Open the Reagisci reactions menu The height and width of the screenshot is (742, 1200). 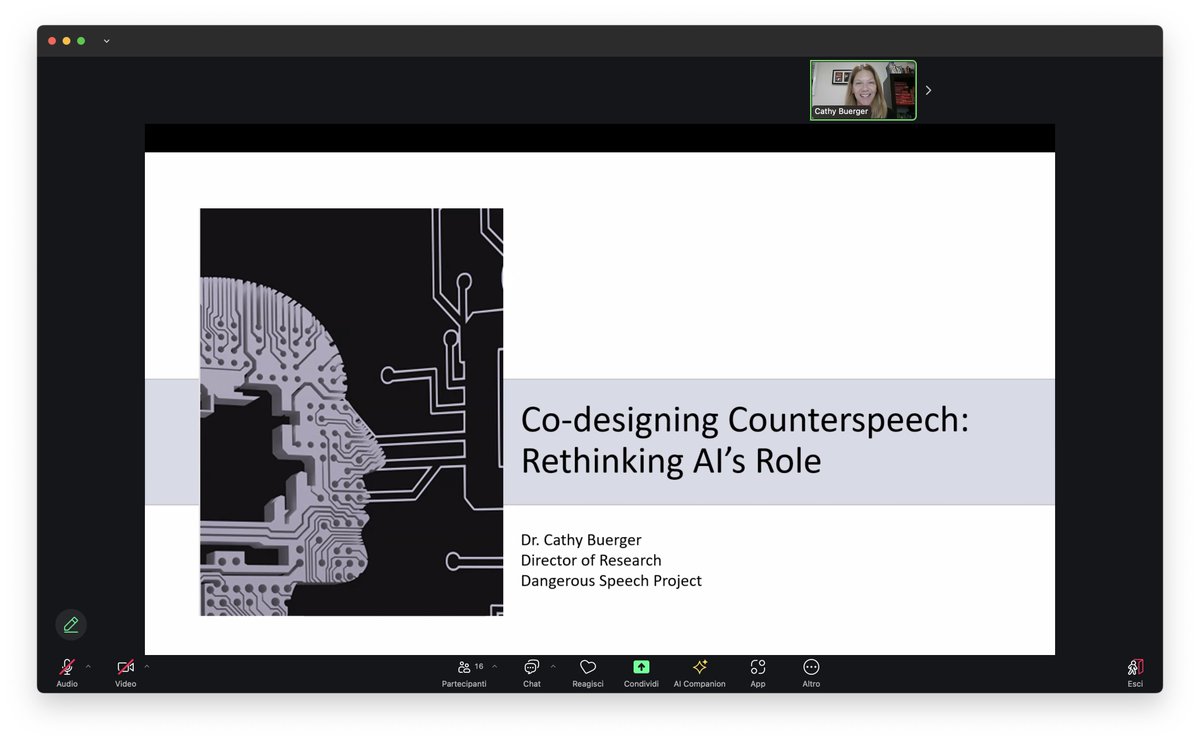[588, 672]
